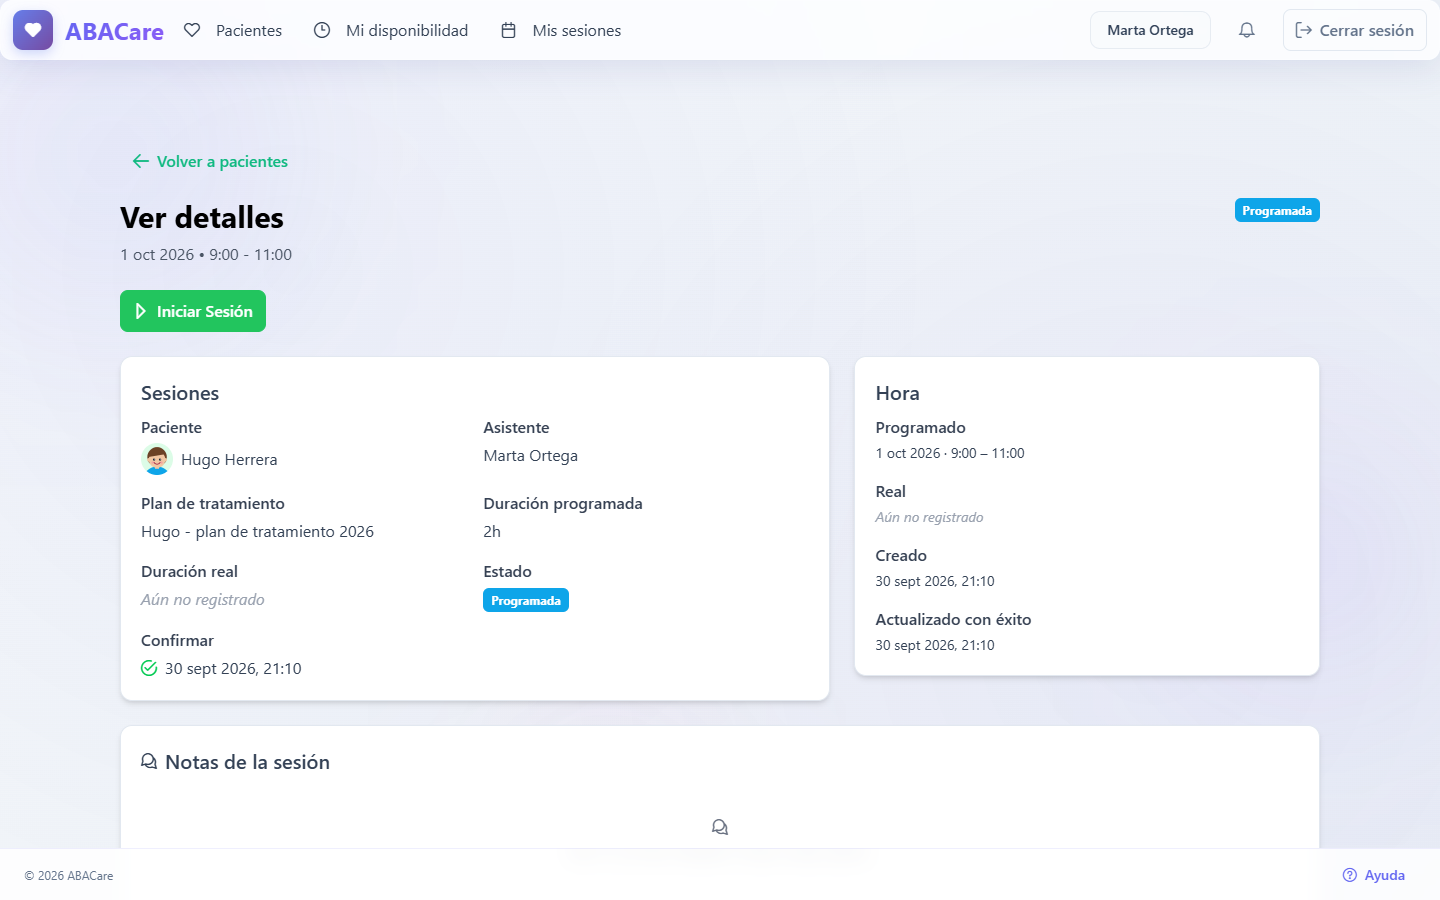Click 'Aún no registrado' under Real
This screenshot has width=1440, height=900.
coord(929,518)
